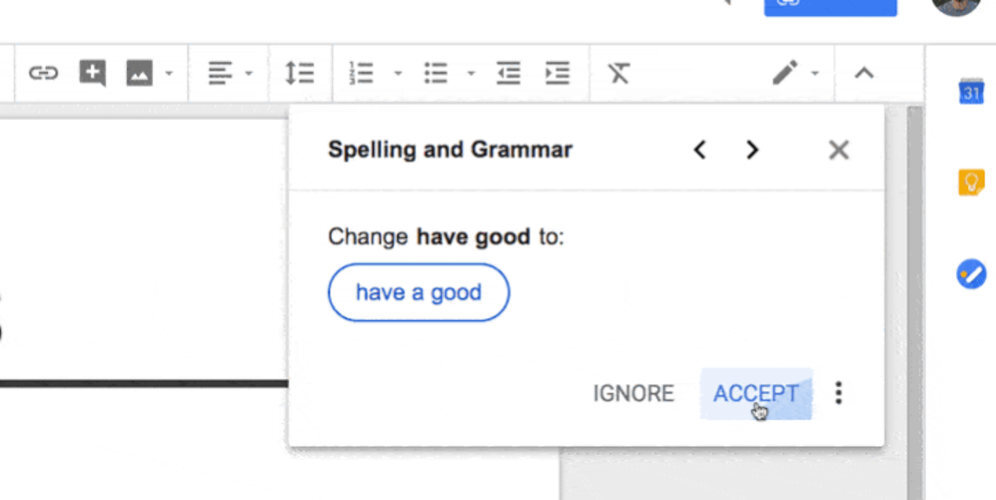996x500 pixels.
Task: Add a comment with the comment icon
Action: [93, 73]
